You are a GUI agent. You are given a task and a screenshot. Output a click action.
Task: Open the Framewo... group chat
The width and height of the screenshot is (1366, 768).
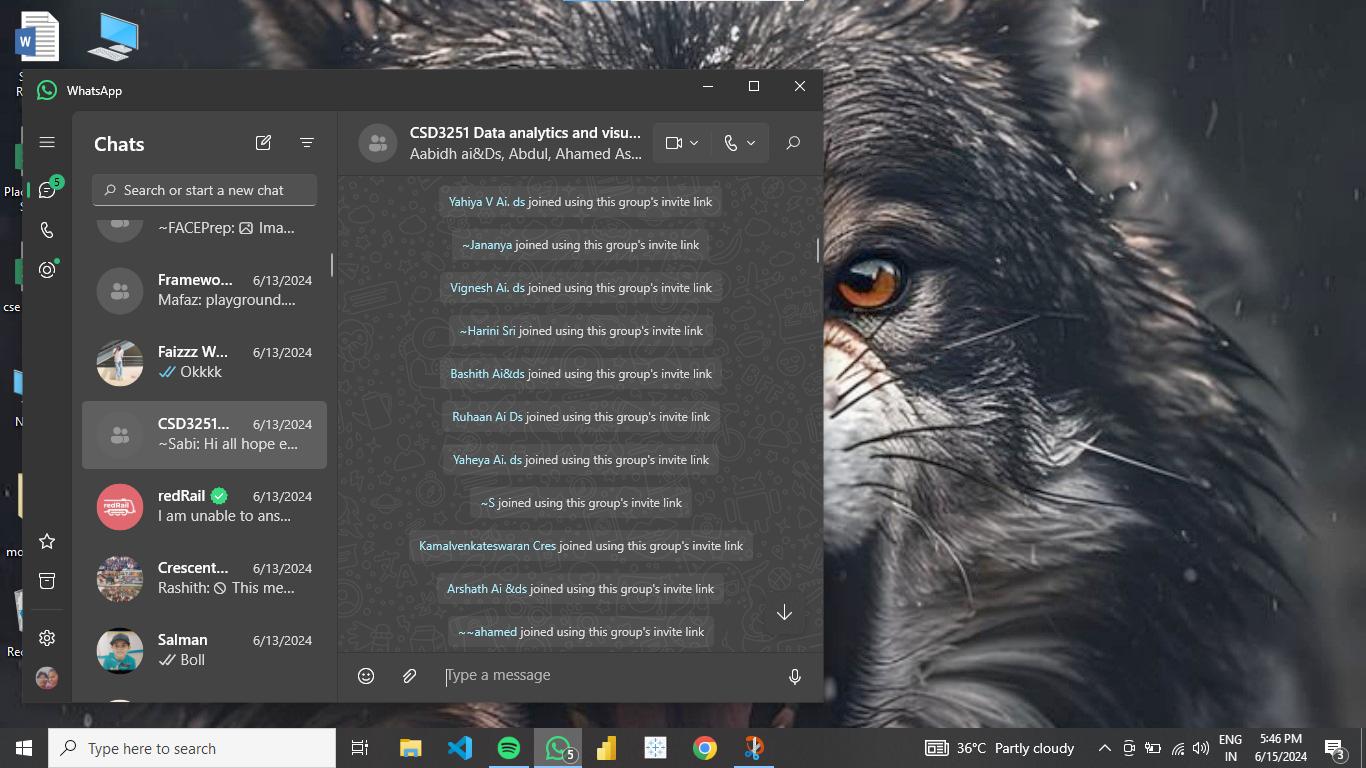(x=204, y=291)
